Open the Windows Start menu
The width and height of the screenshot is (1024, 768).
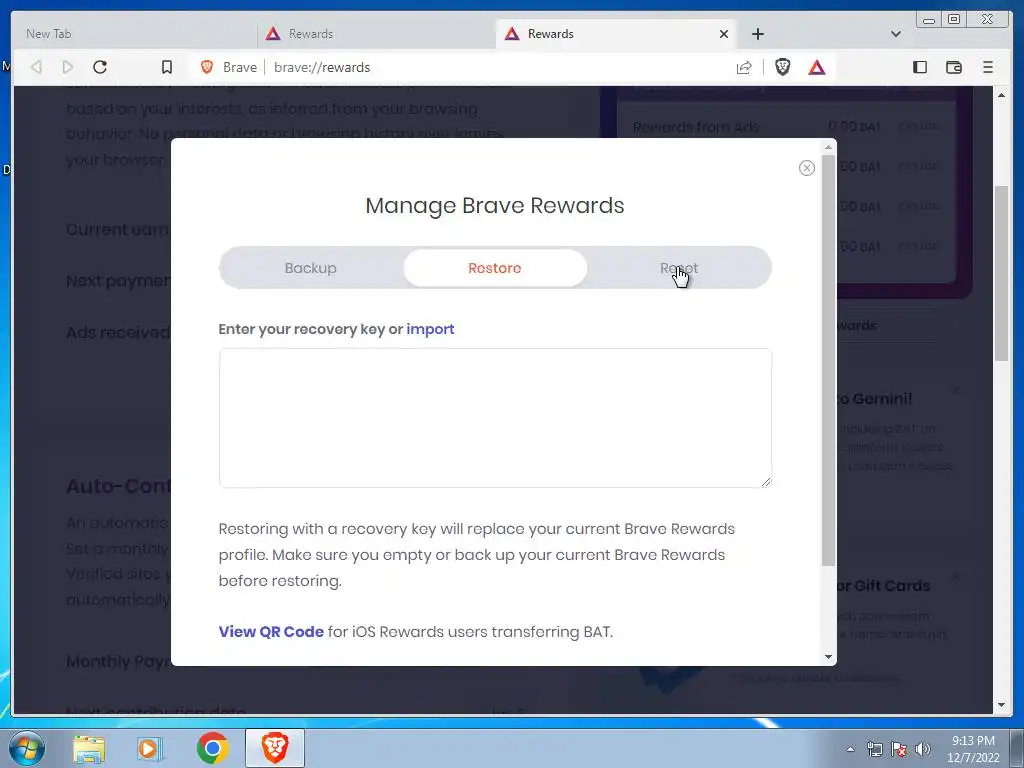tap(27, 748)
